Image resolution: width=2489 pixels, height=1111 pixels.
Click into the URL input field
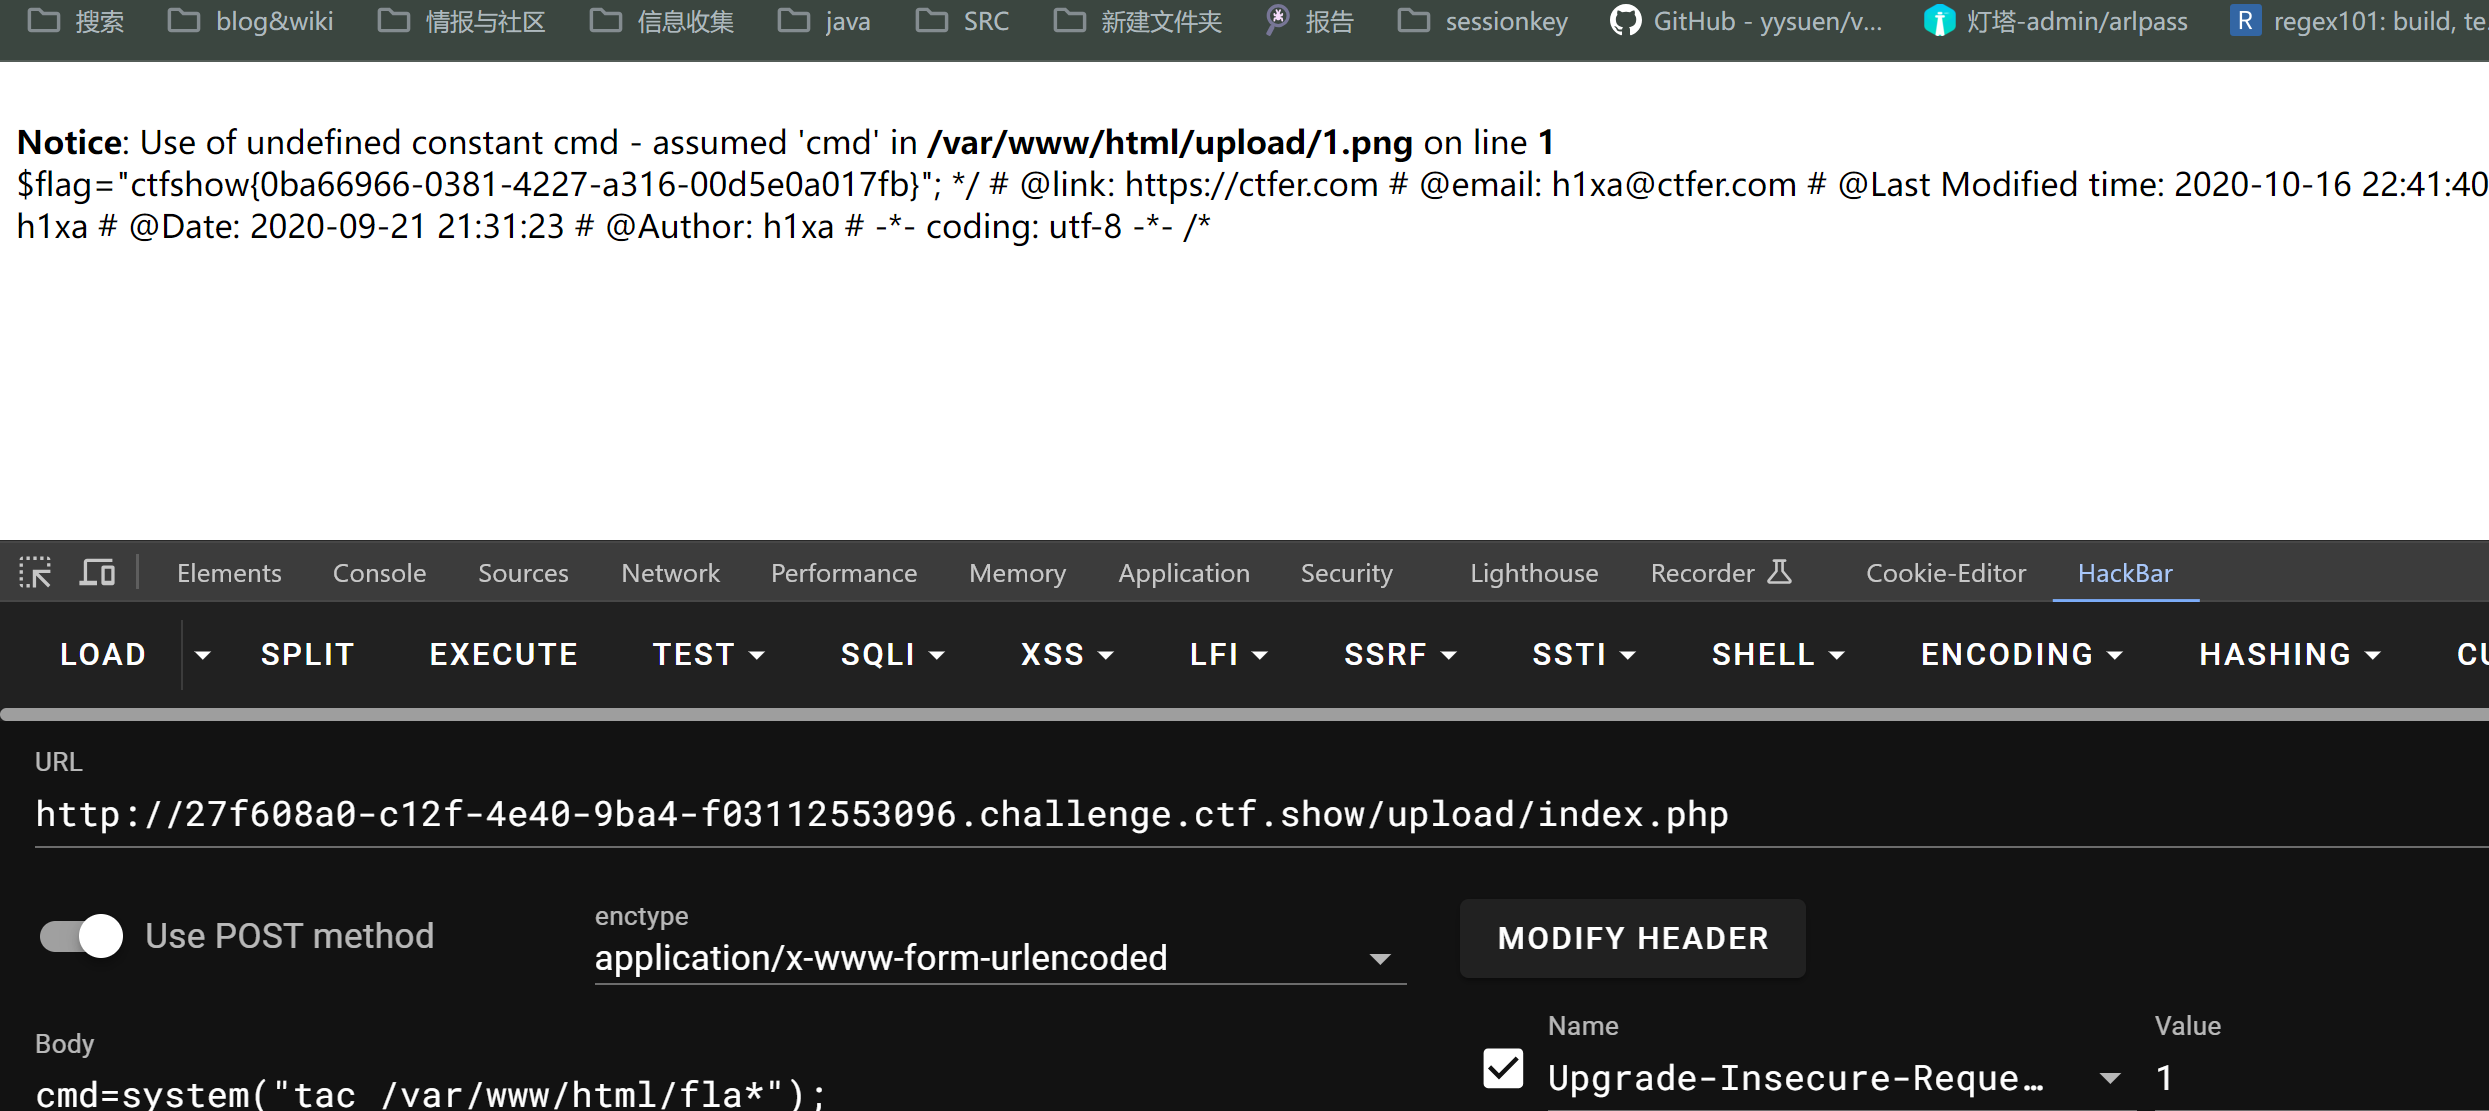(1262, 815)
